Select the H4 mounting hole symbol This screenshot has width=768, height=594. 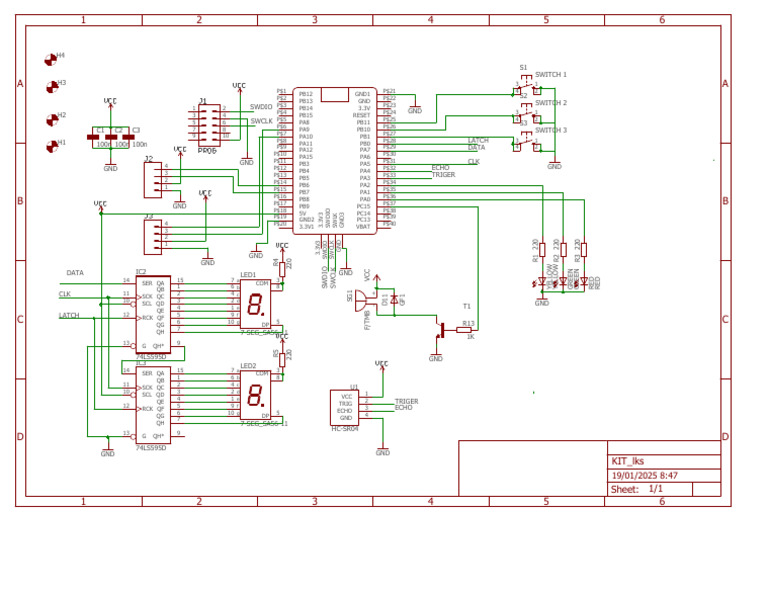point(50,60)
